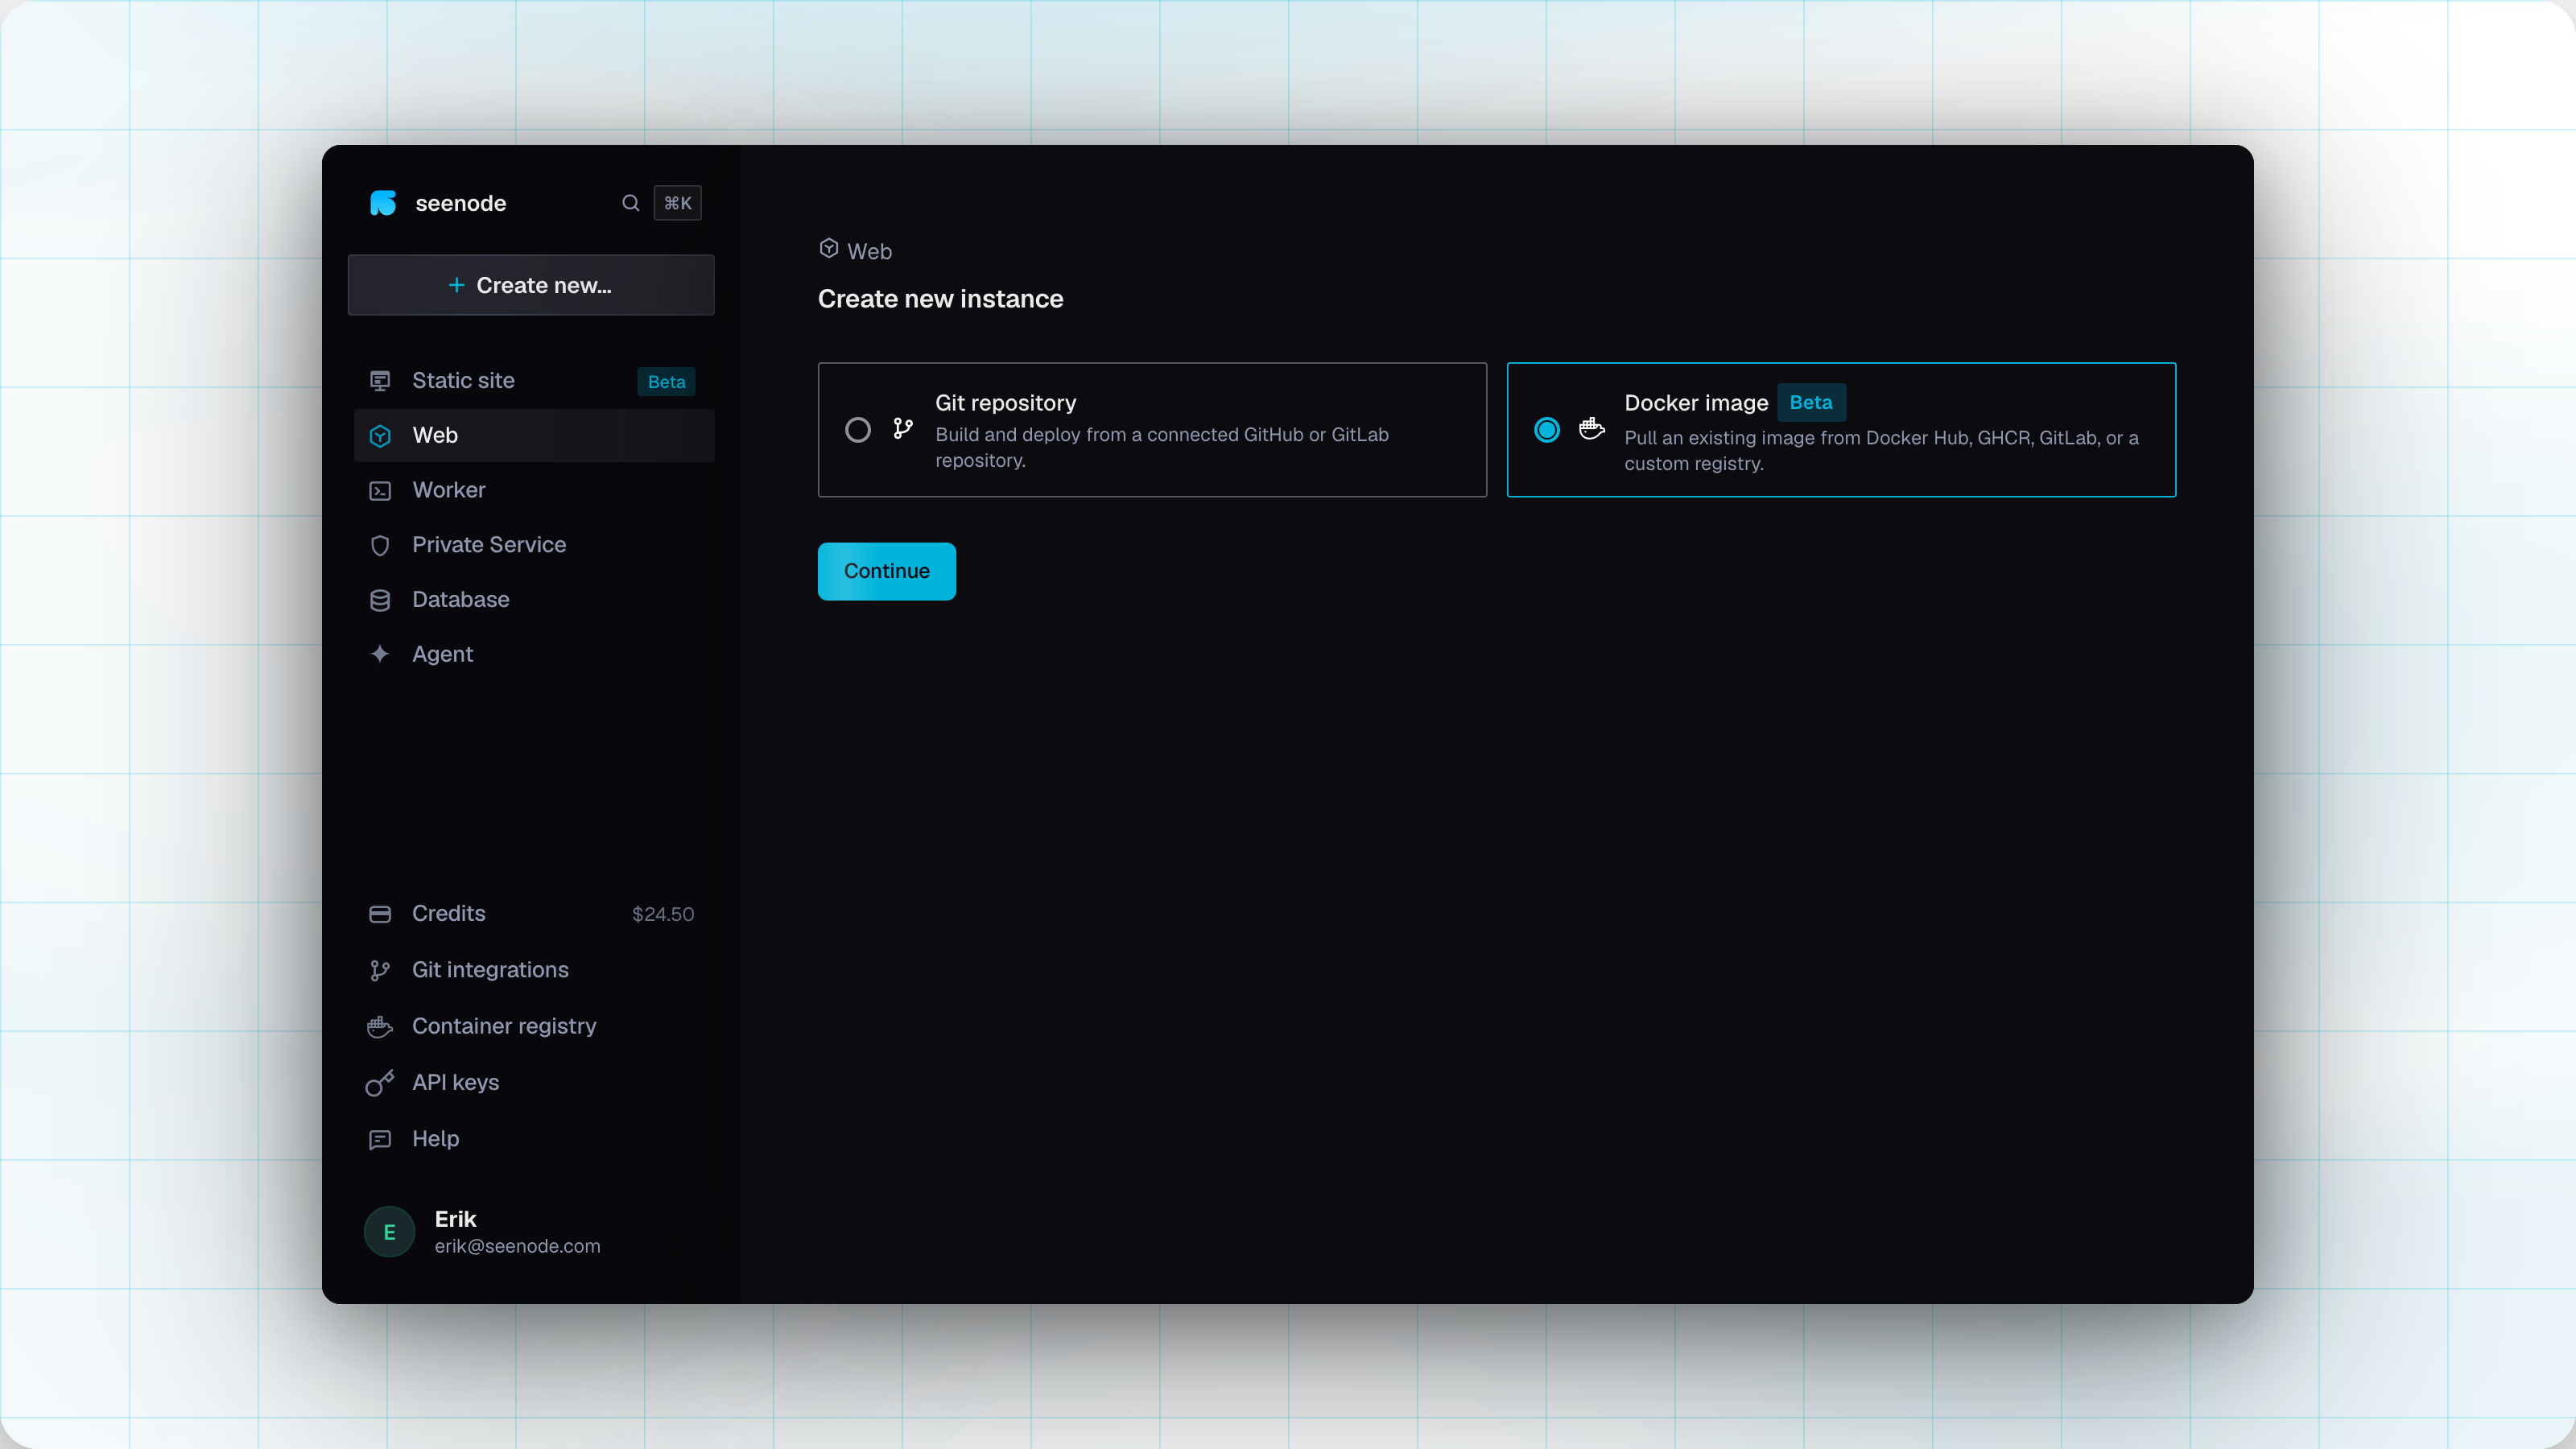The height and width of the screenshot is (1449, 2576).
Task: Go to Private Service
Action: (534, 545)
